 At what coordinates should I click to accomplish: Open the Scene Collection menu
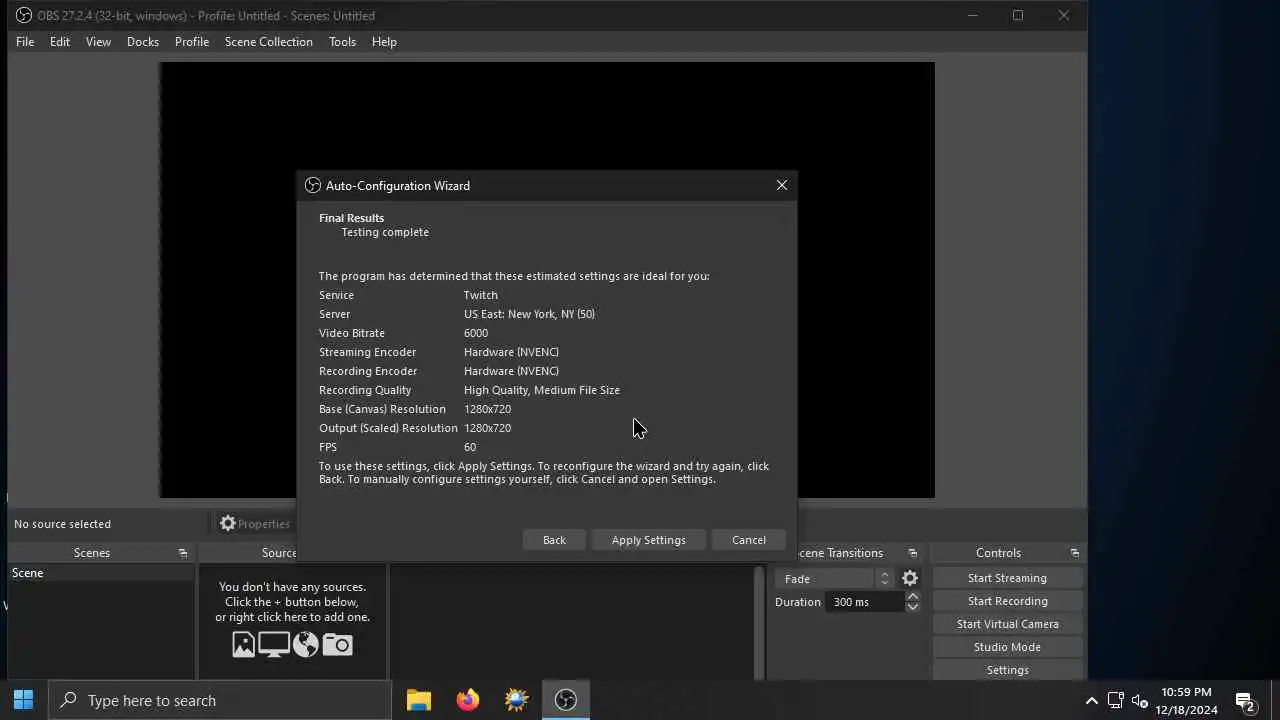(269, 42)
